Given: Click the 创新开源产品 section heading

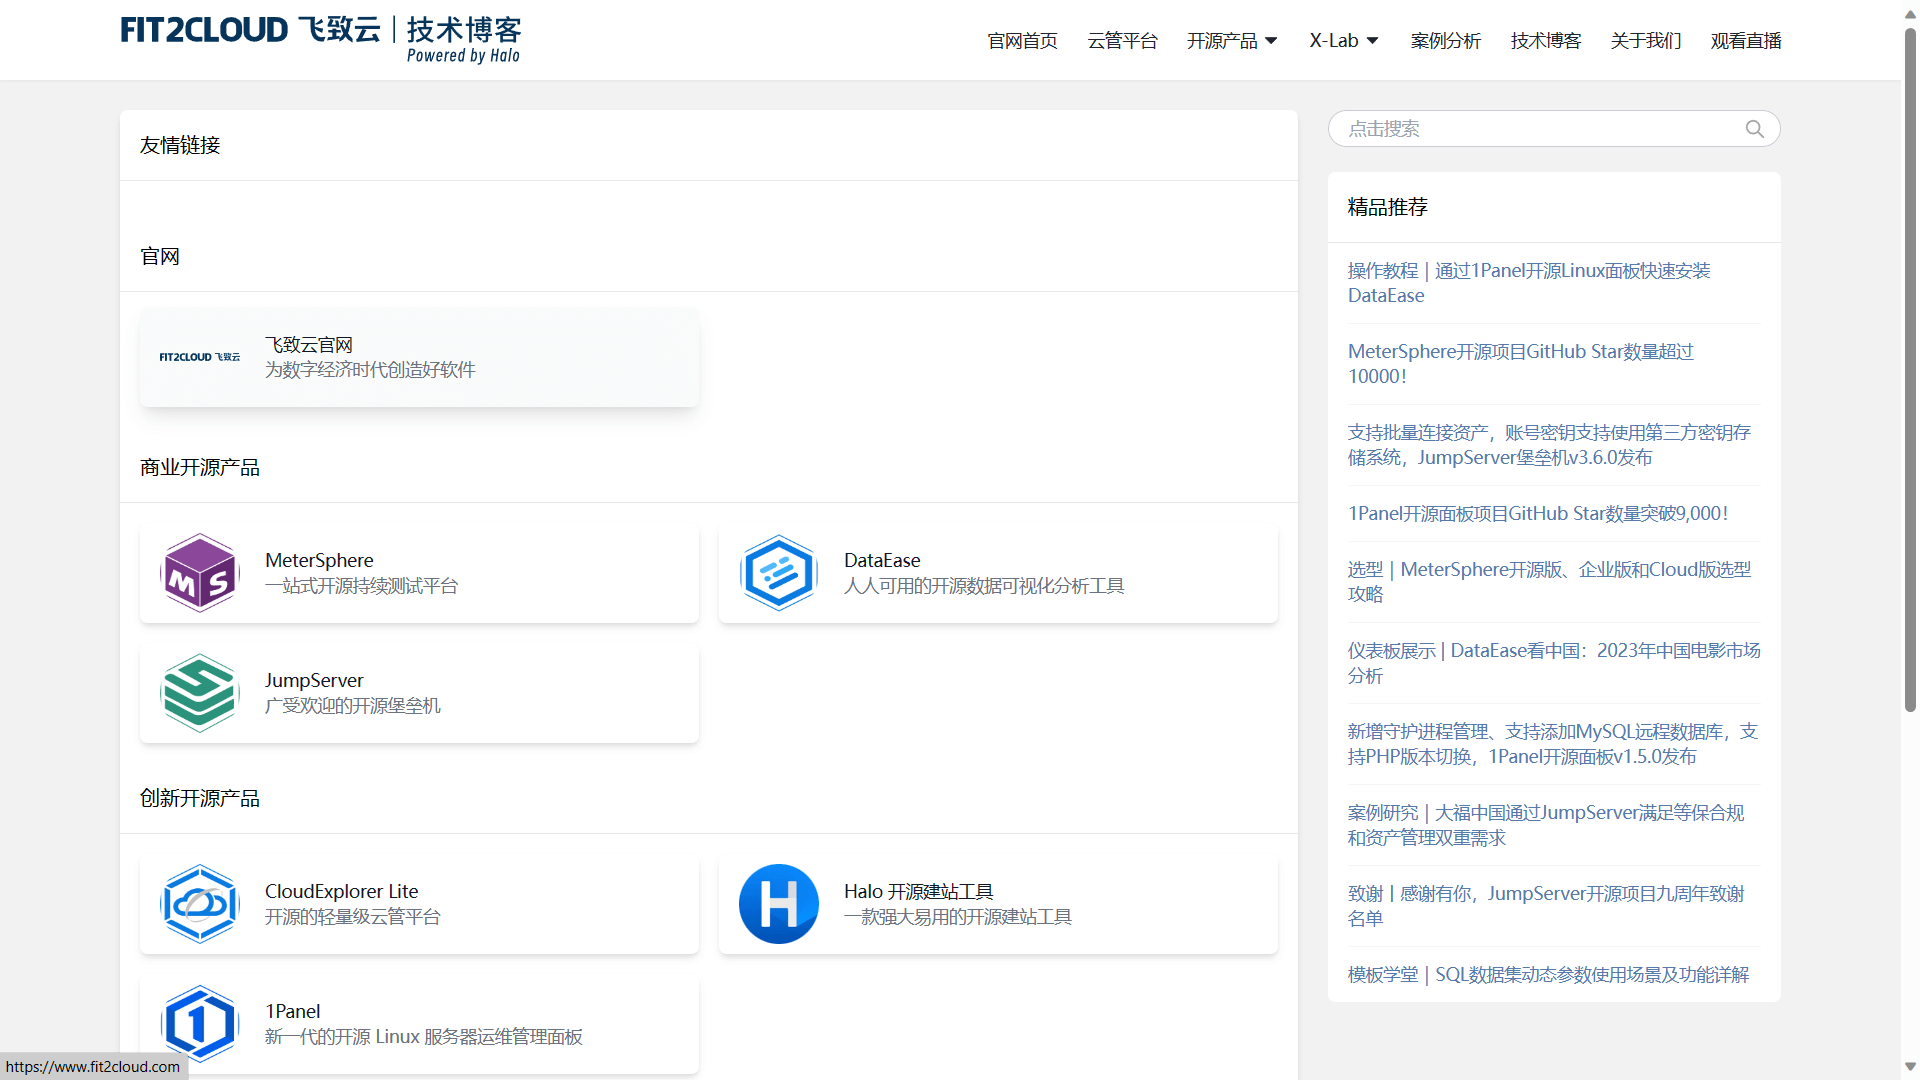Looking at the screenshot, I should [x=200, y=798].
